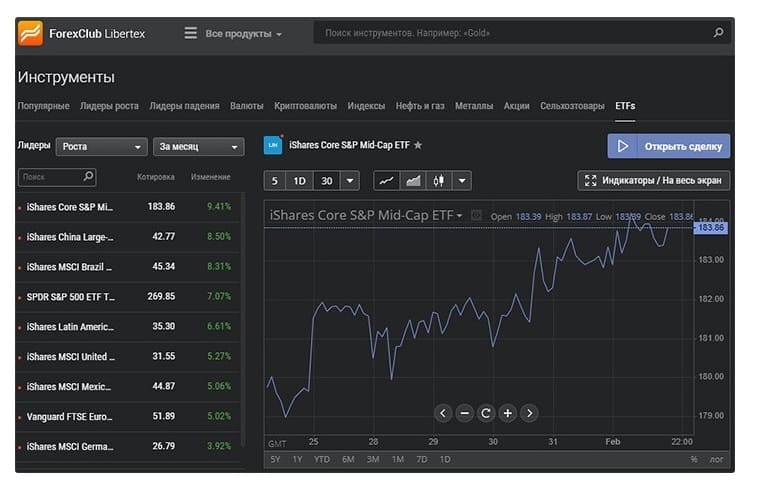Toggle logarithmic scale on chart
Viewport: 761px width, 498px height.
pyautogui.click(x=717, y=459)
